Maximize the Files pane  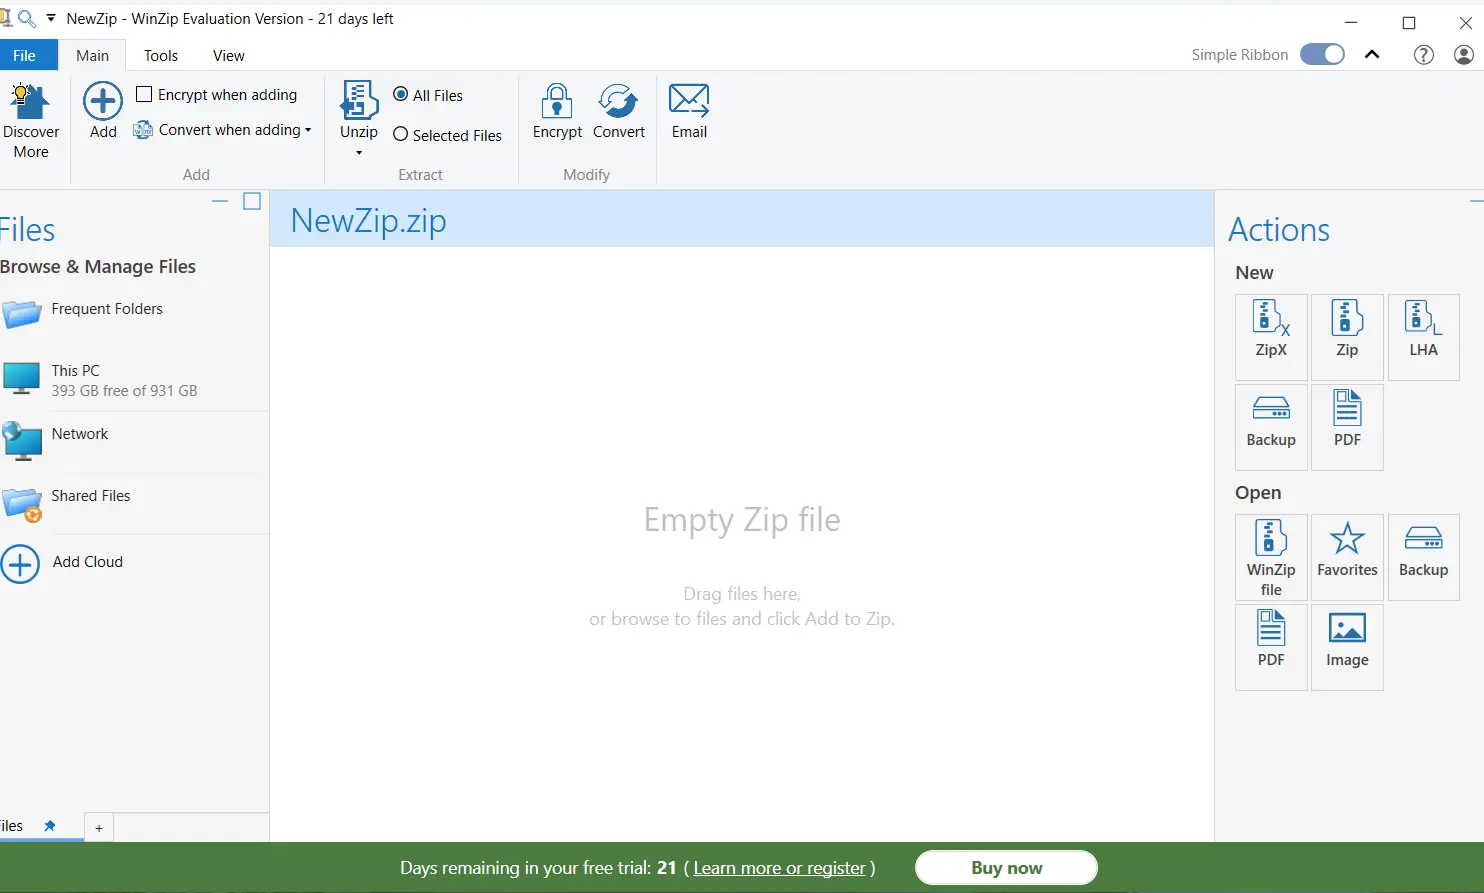252,201
